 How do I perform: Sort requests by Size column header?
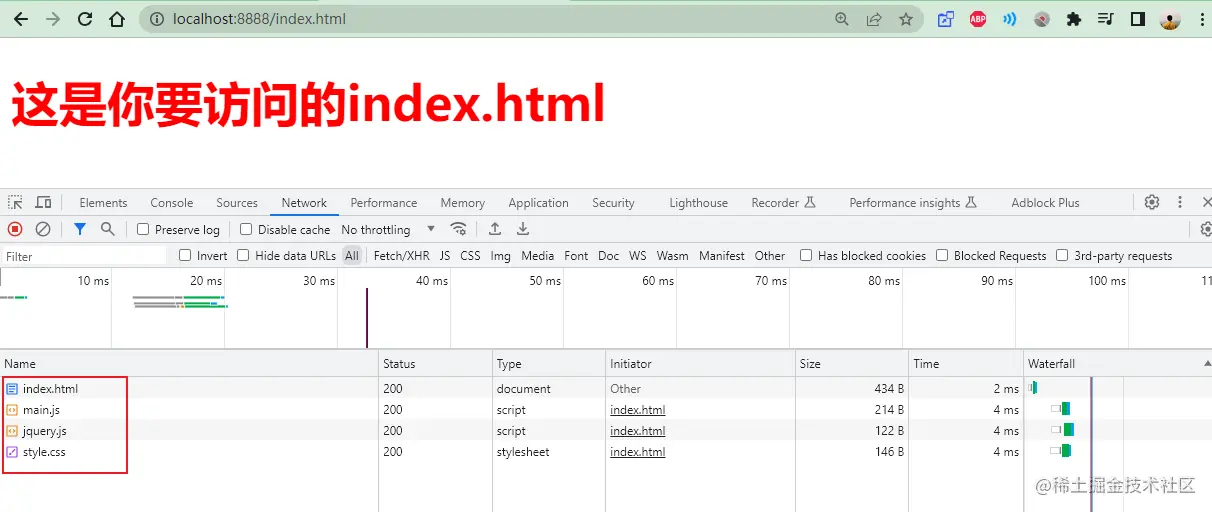pyautogui.click(x=852, y=363)
